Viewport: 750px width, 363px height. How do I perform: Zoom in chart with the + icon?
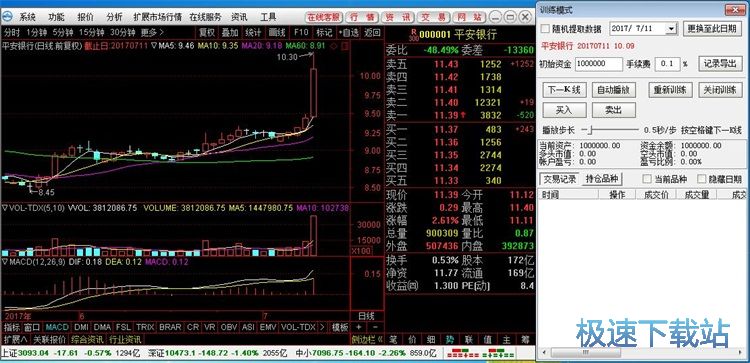coord(359,327)
